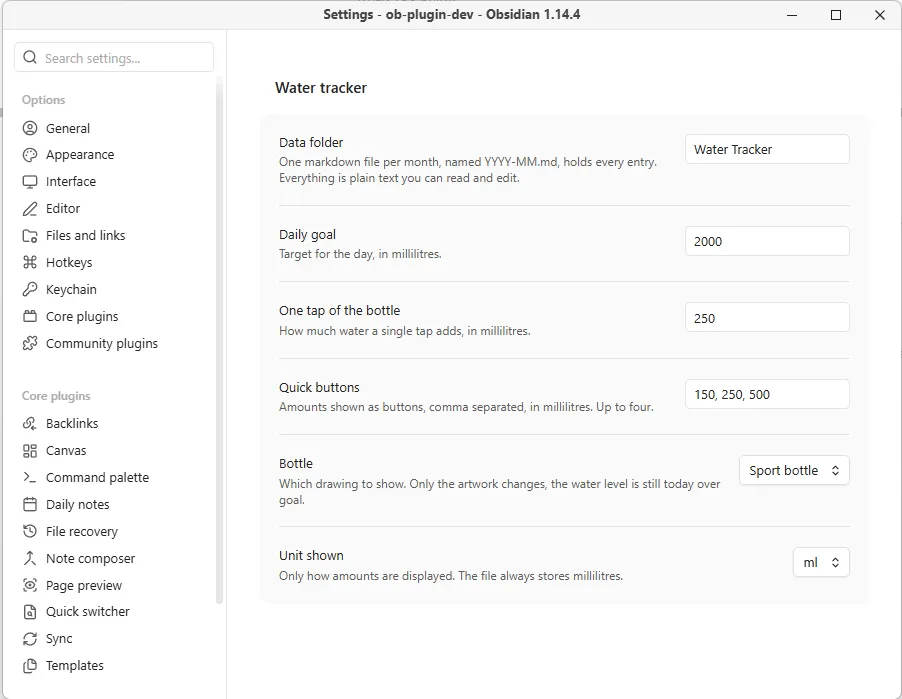902x699 pixels.
Task: Click the Templates copy icon
Action: [x=30, y=666]
